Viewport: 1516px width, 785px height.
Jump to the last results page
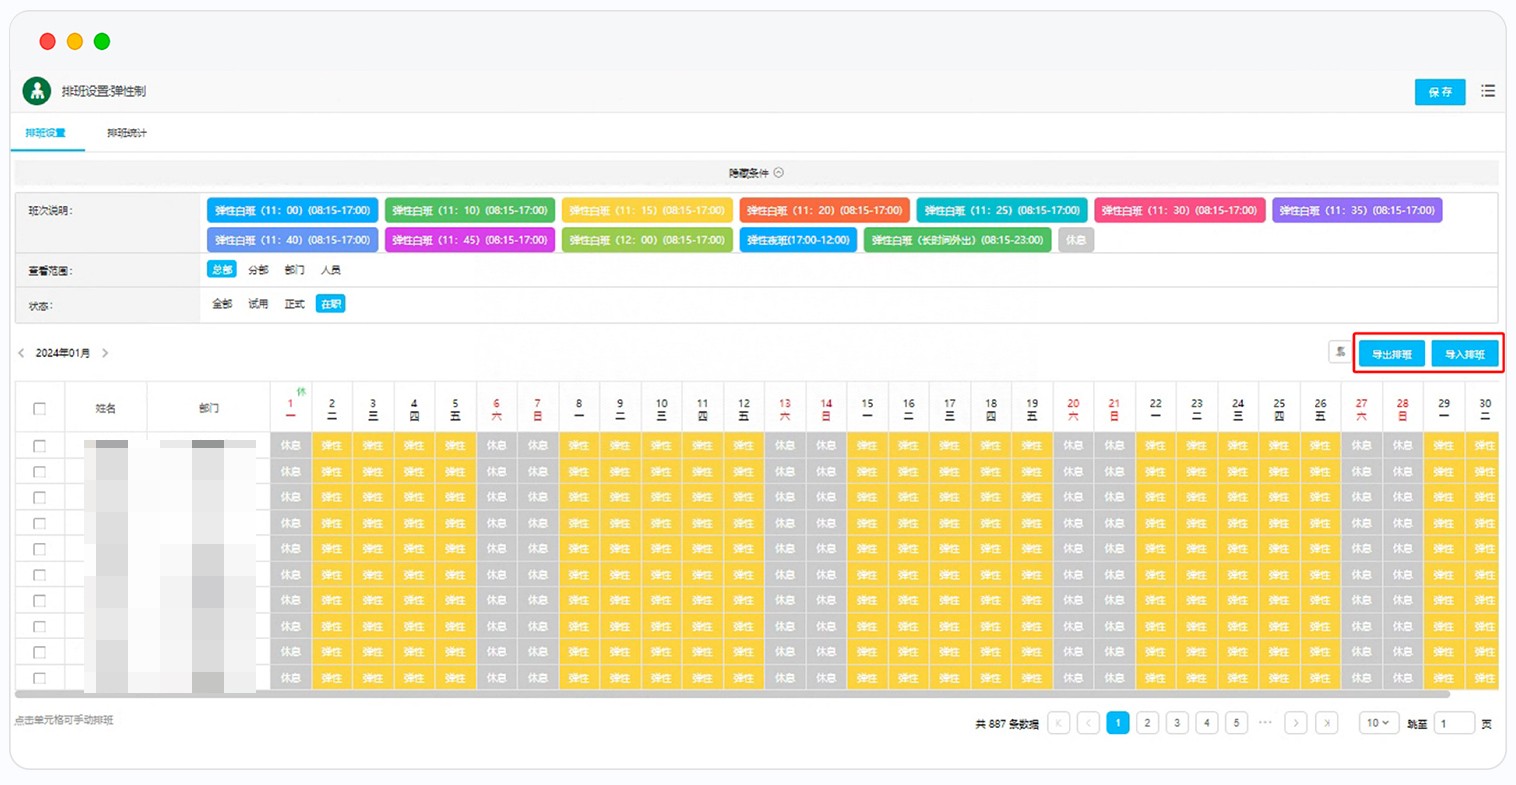coord(1326,723)
